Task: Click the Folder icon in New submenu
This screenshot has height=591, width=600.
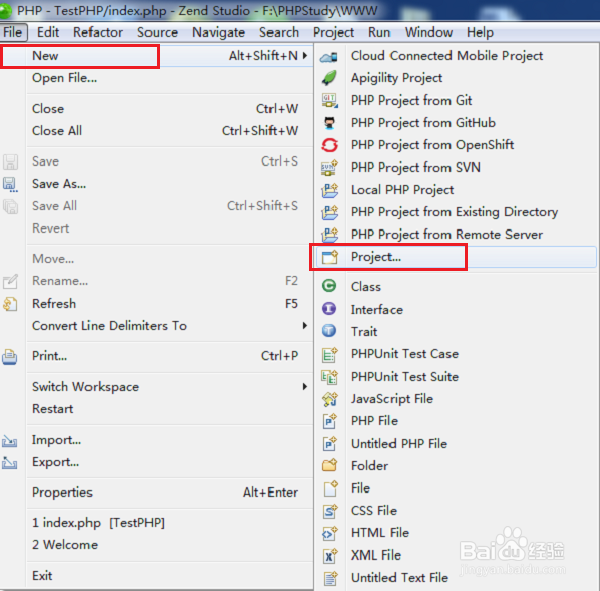Action: point(329,465)
